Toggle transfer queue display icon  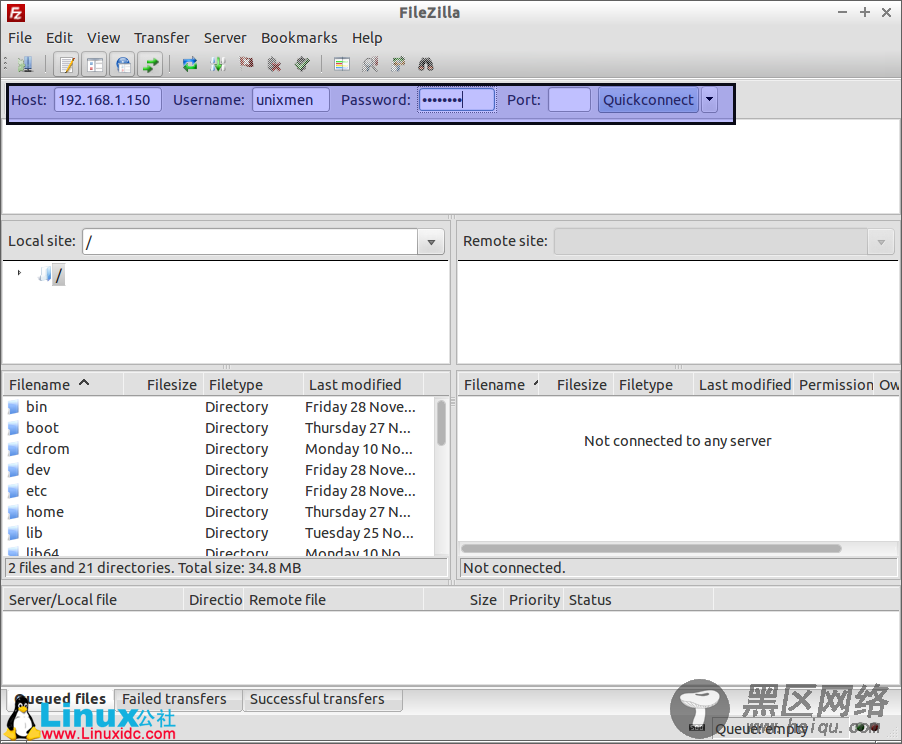coord(151,64)
